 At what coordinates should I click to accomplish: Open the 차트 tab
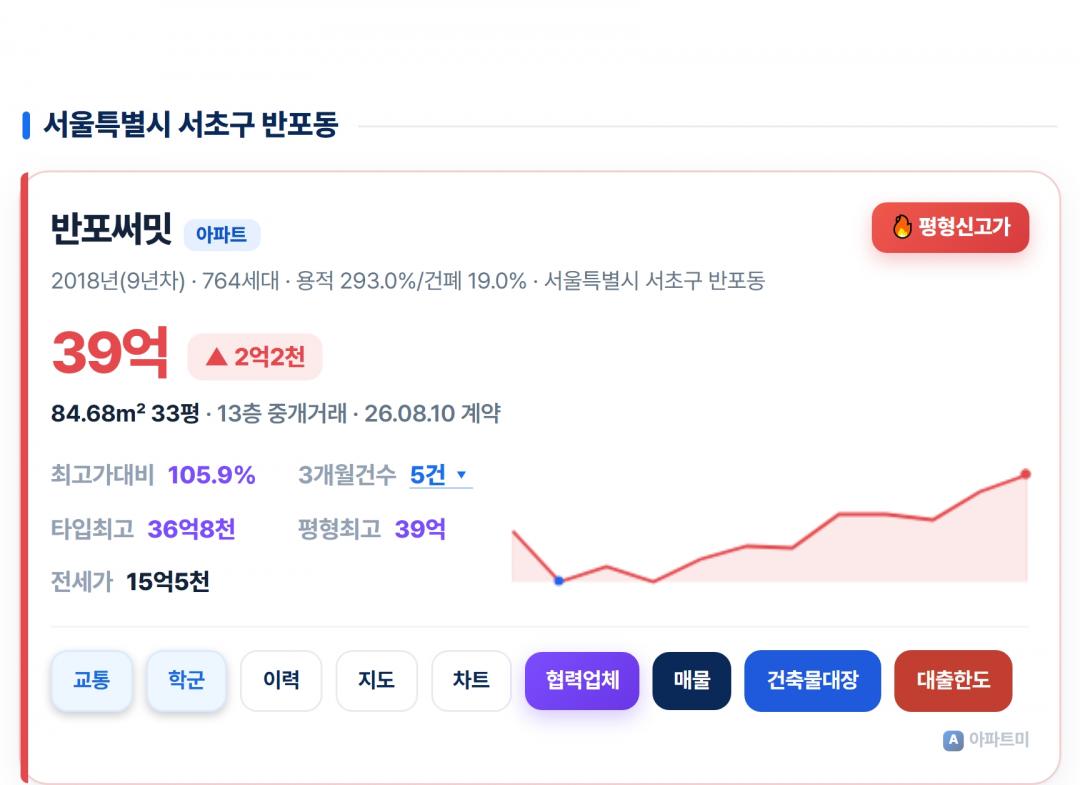coord(471,680)
